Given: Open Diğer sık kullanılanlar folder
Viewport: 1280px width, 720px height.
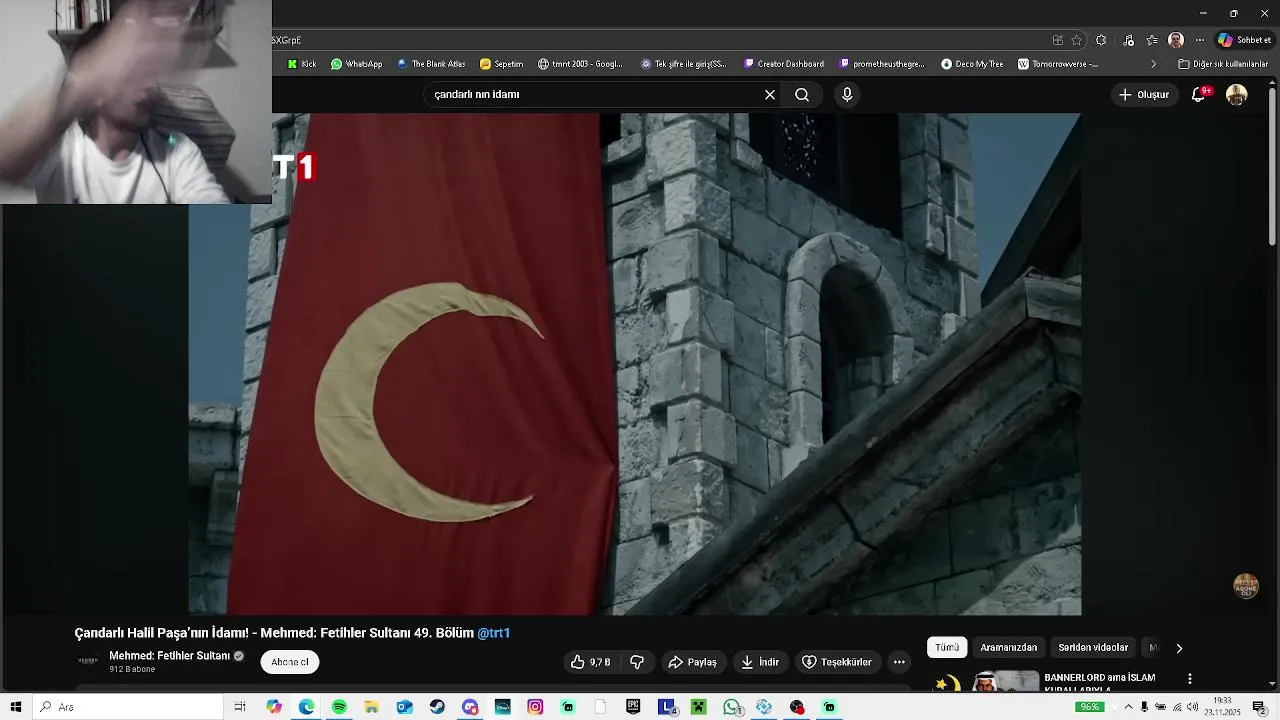Looking at the screenshot, I should tap(1223, 64).
